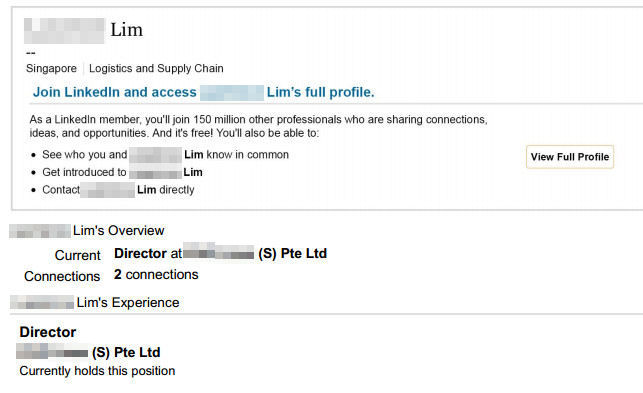Click the Contact Lim directly bullet
This screenshot has height=393, width=643.
tap(118, 190)
